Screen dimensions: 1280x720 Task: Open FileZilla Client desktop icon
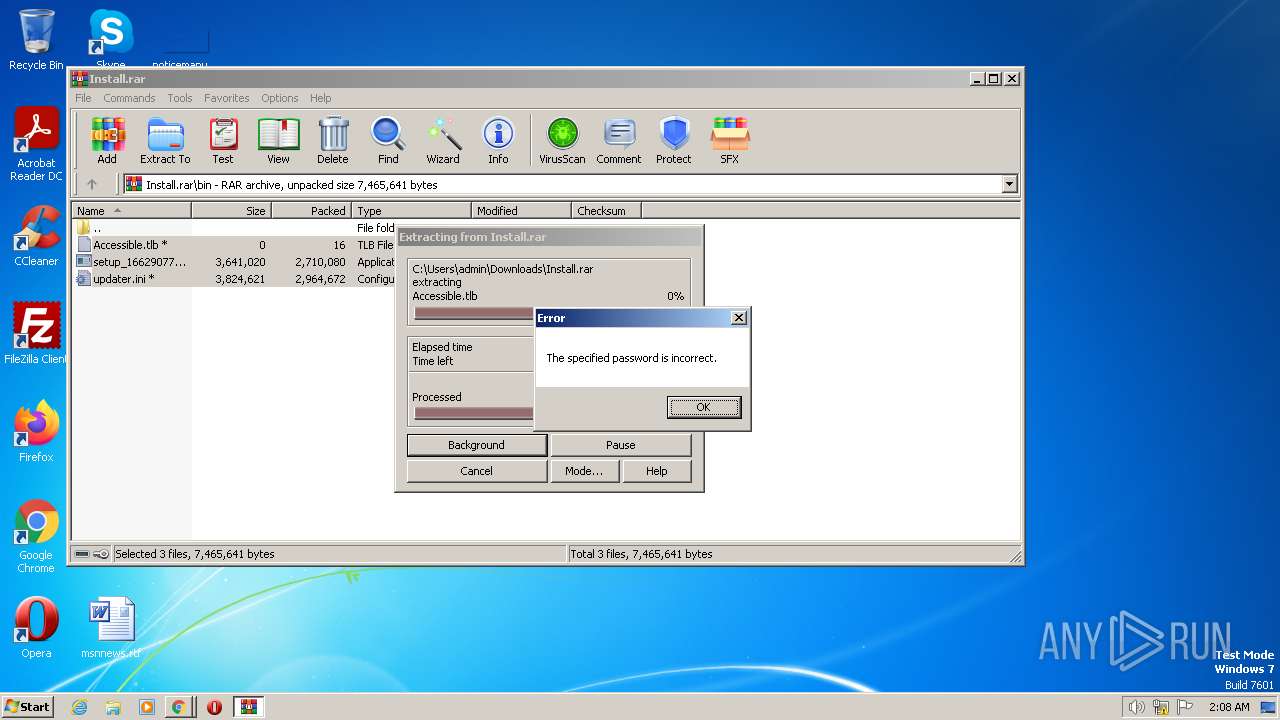pos(36,334)
